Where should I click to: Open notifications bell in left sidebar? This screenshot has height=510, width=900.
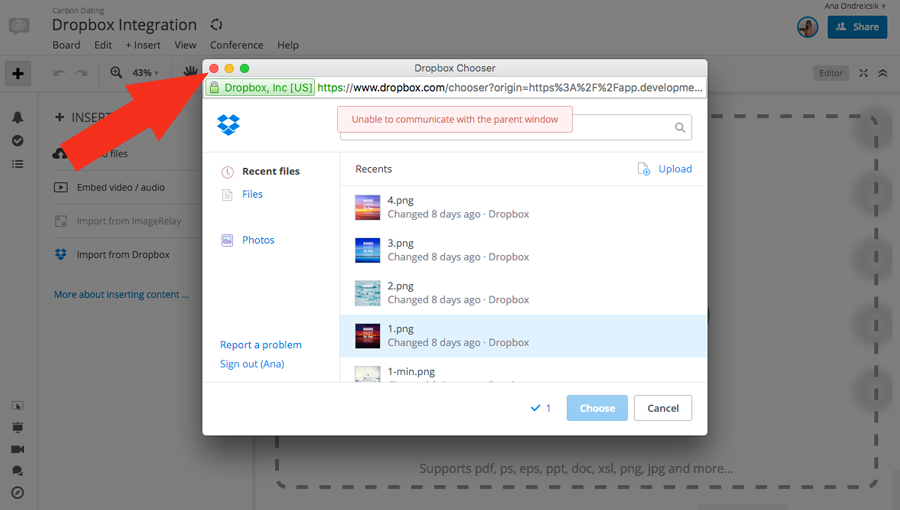(18, 117)
